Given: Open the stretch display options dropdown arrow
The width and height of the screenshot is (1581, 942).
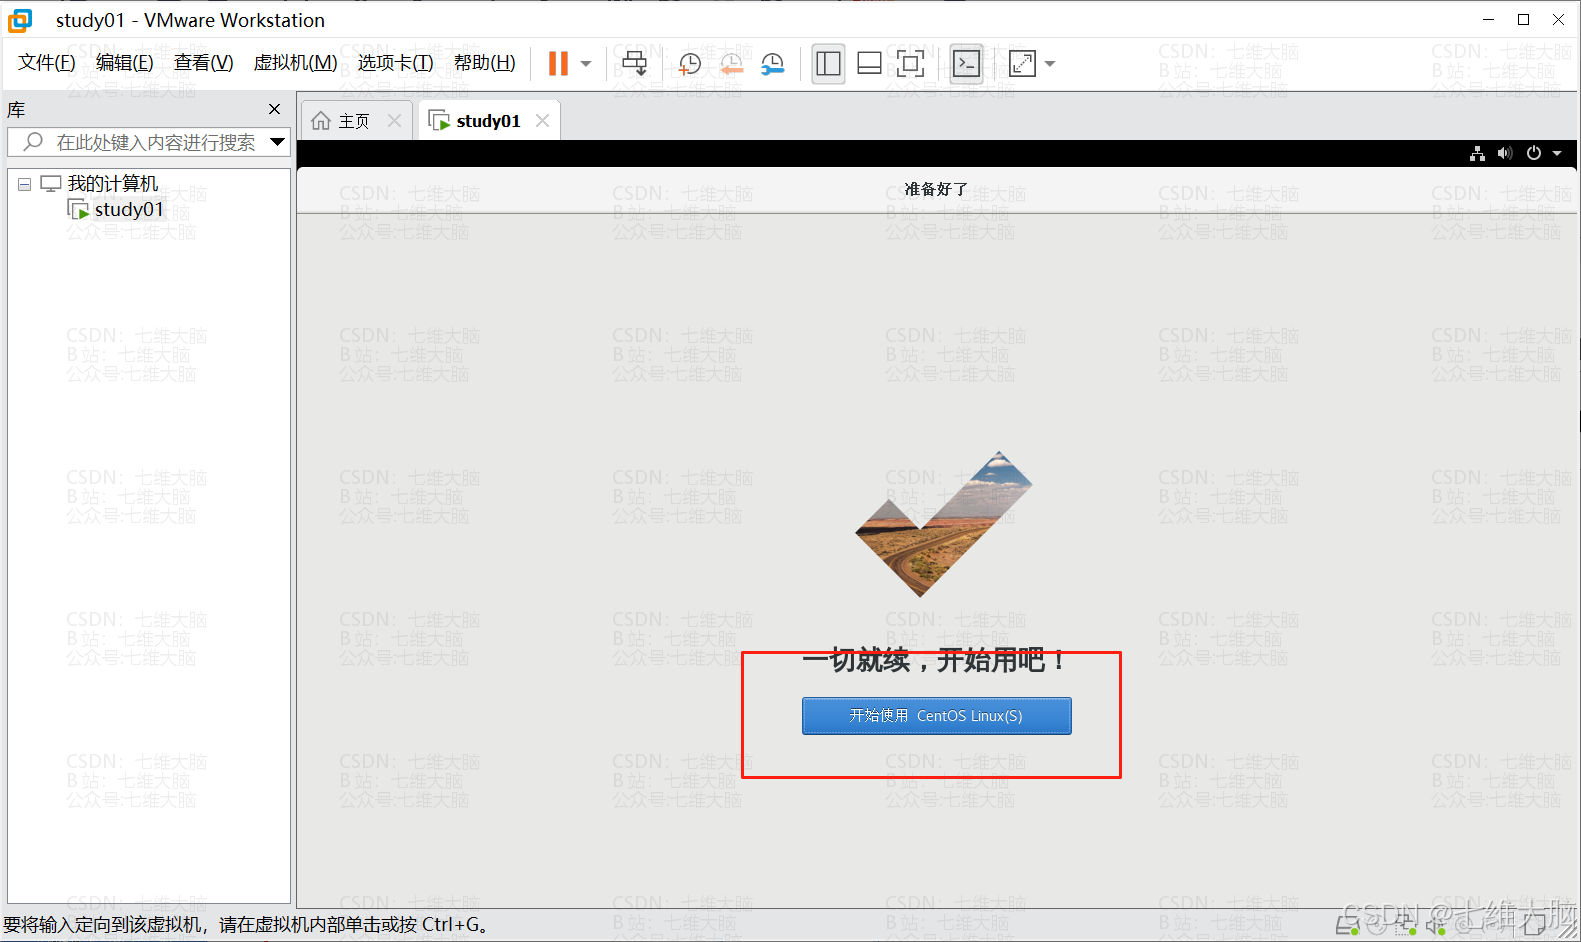Looking at the screenshot, I should click(1050, 64).
